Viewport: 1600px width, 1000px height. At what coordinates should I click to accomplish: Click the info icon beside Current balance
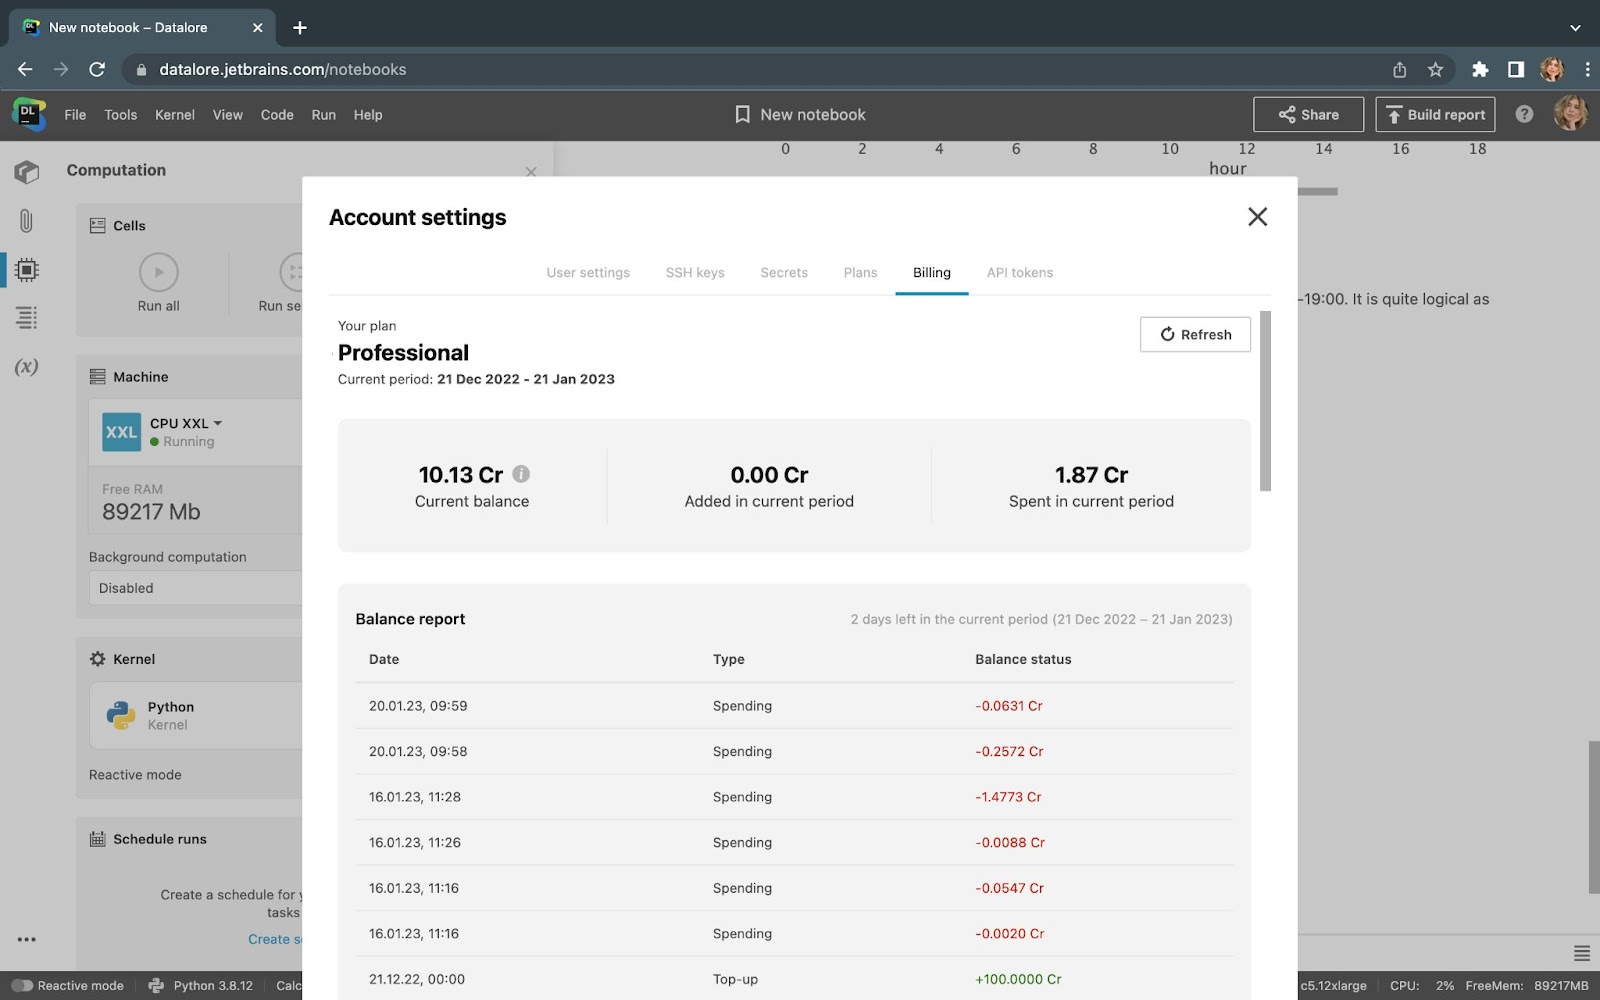[x=521, y=474]
